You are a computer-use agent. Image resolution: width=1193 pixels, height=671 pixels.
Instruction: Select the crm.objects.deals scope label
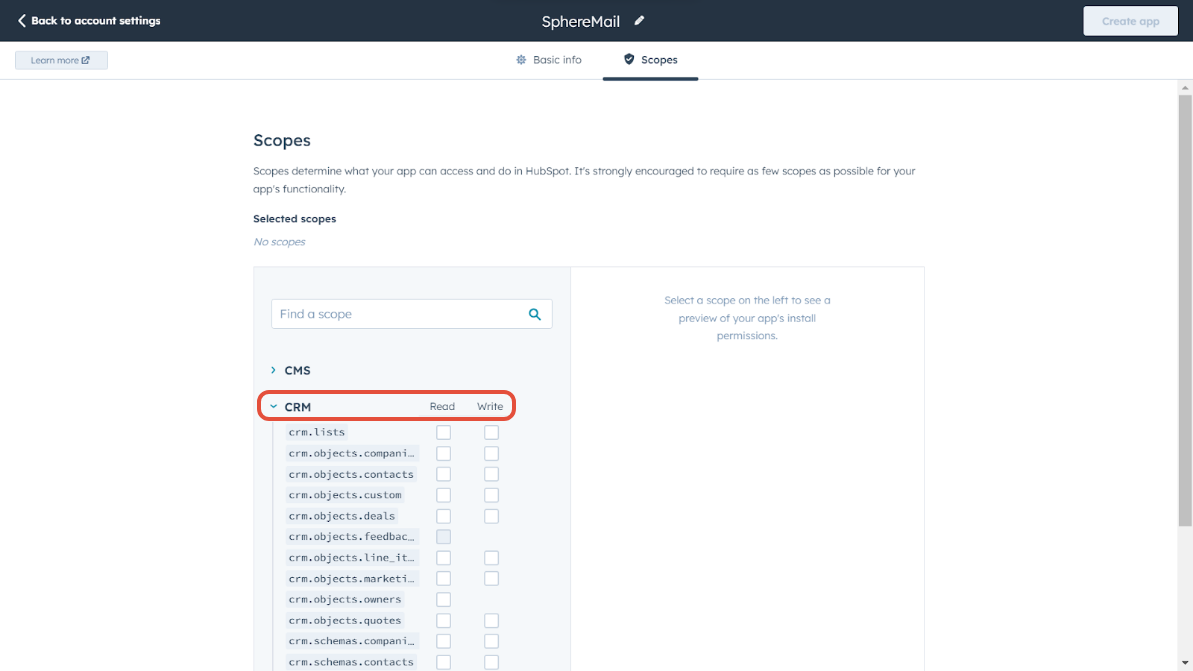342,516
